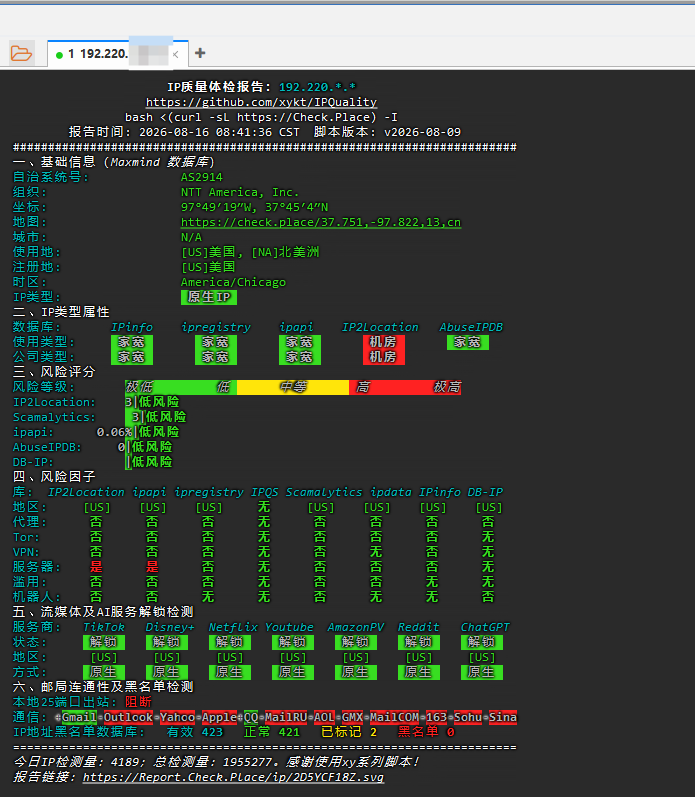The height and width of the screenshot is (797, 695).
Task: Click the red 极高 end of risk bar
Action: pos(446,387)
